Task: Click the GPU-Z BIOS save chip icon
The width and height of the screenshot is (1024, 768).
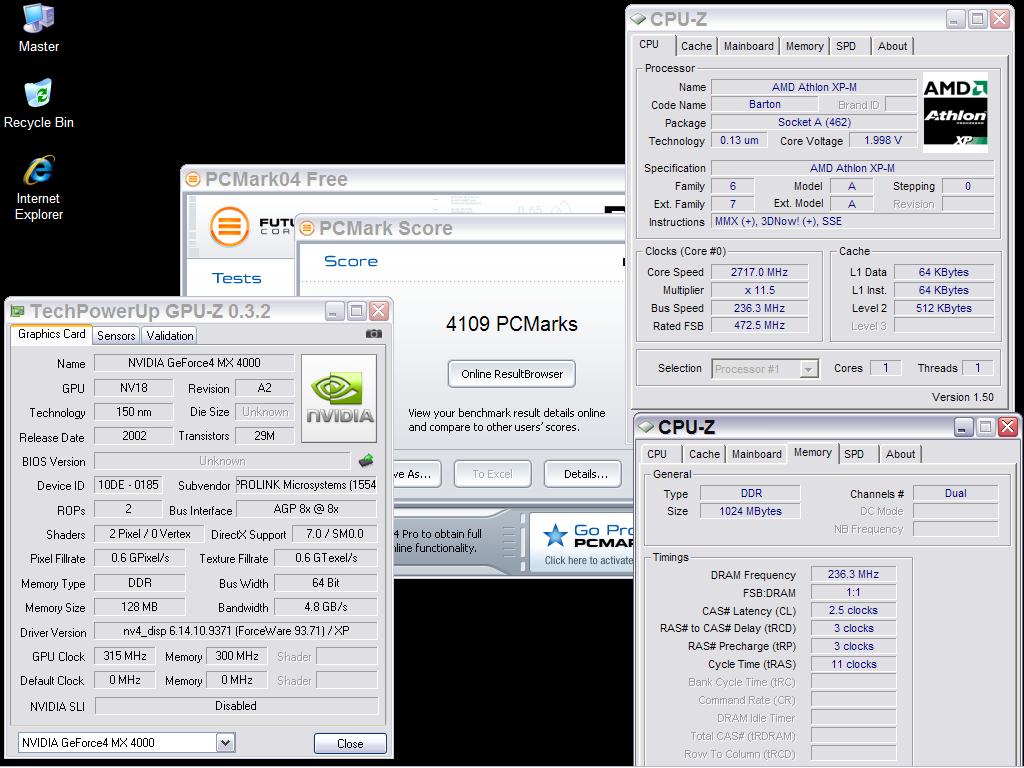Action: 366,460
